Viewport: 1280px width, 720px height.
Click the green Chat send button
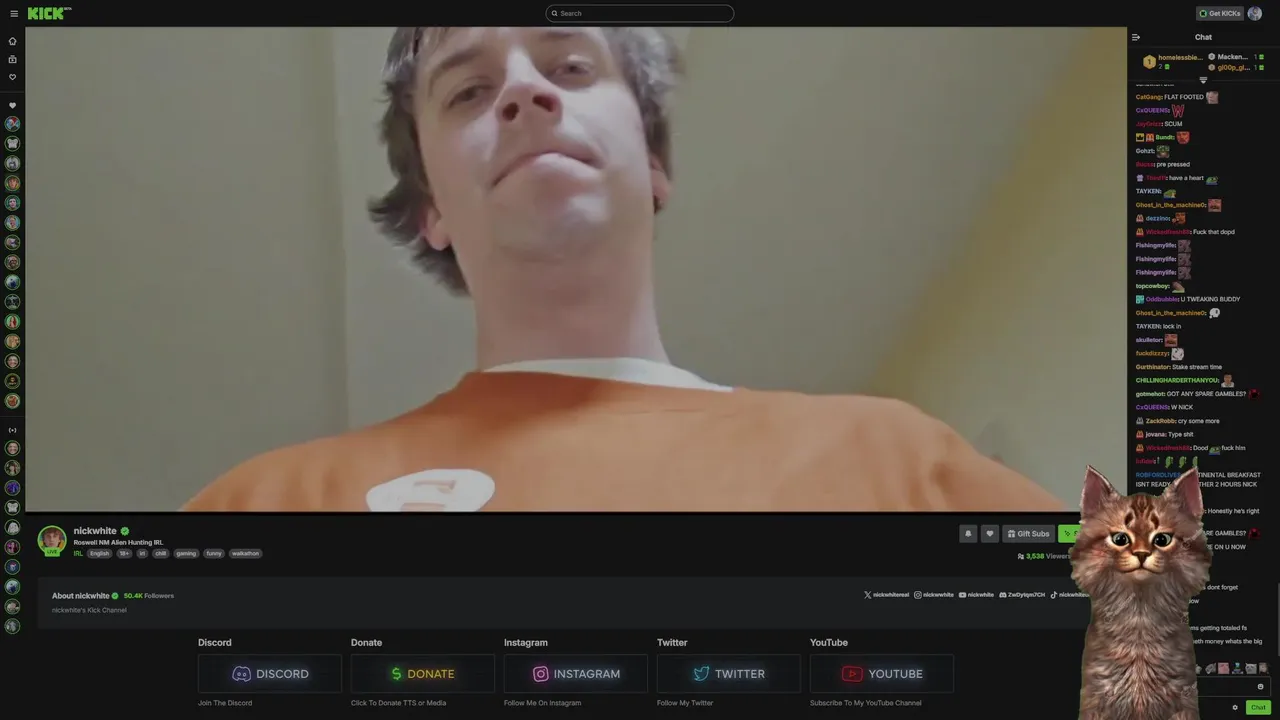(1258, 708)
